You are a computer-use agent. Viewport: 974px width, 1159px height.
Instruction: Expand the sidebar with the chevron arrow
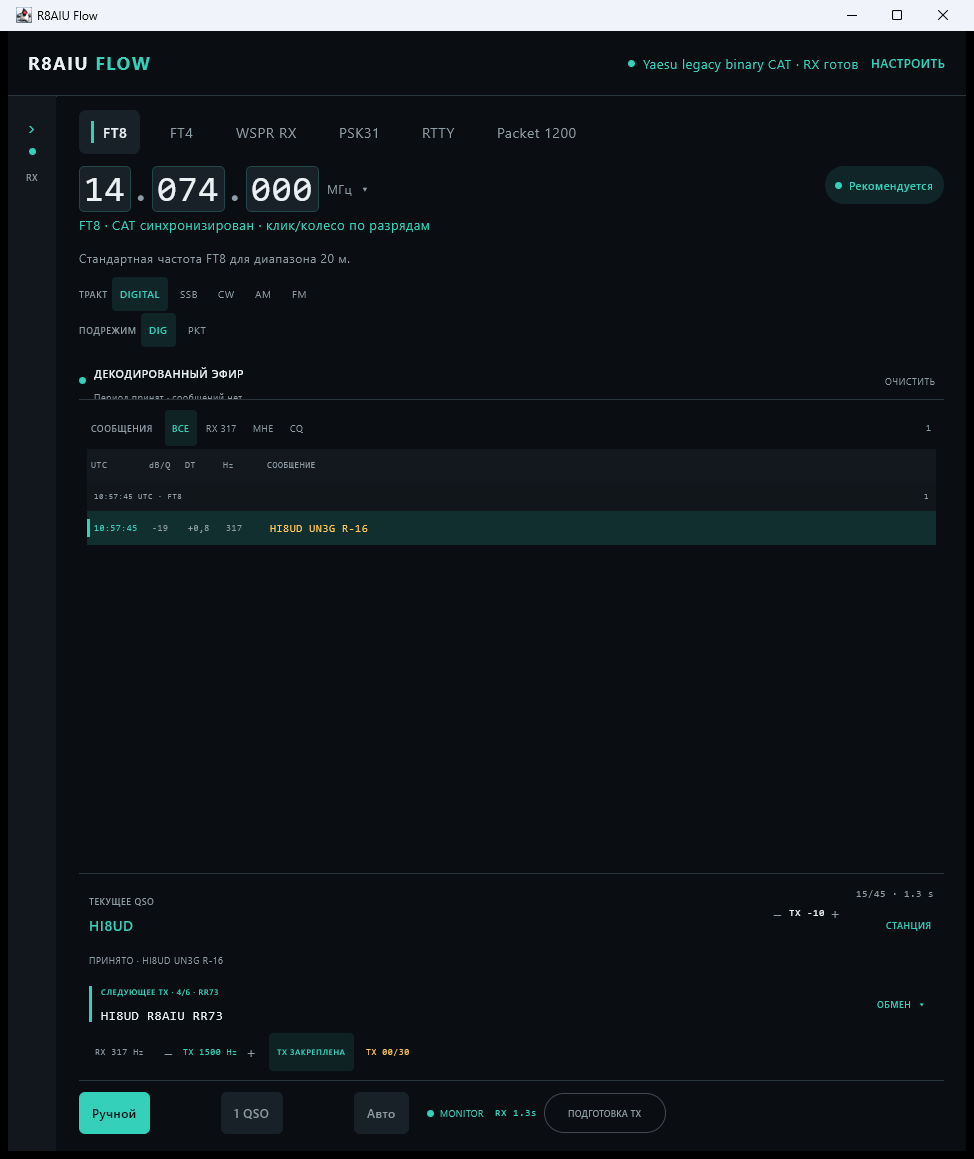[x=31, y=129]
